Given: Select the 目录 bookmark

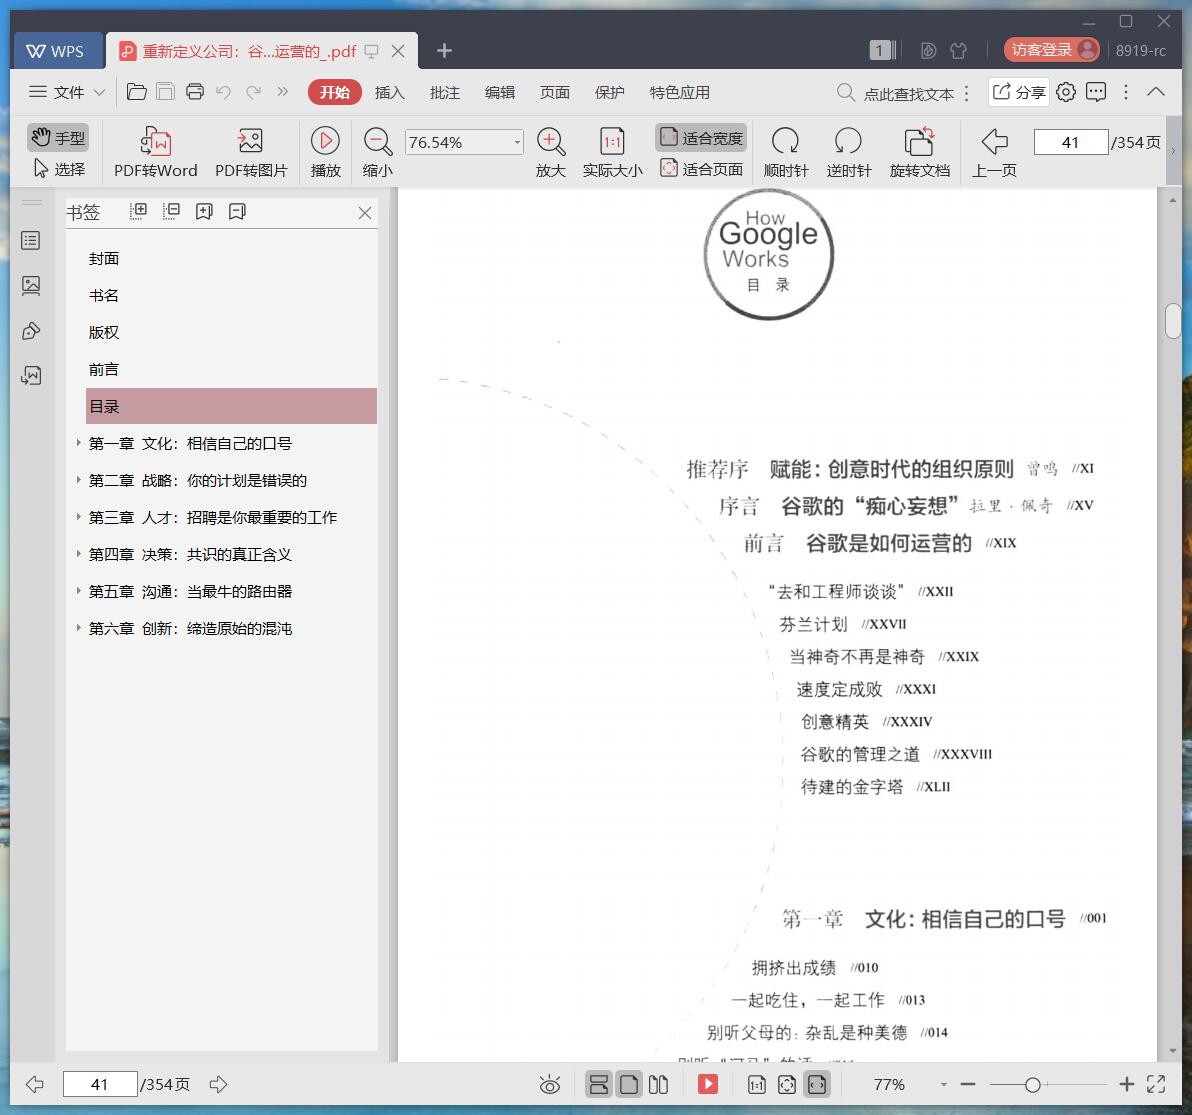Looking at the screenshot, I should click(x=231, y=406).
